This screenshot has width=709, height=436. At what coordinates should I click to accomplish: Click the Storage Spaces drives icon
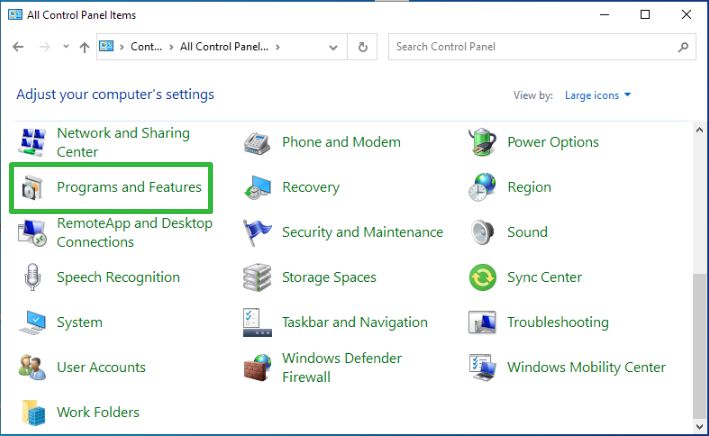(257, 277)
